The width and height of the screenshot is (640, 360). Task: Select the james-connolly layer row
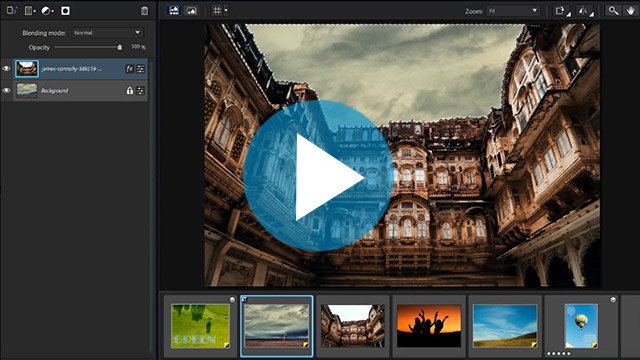click(81, 69)
